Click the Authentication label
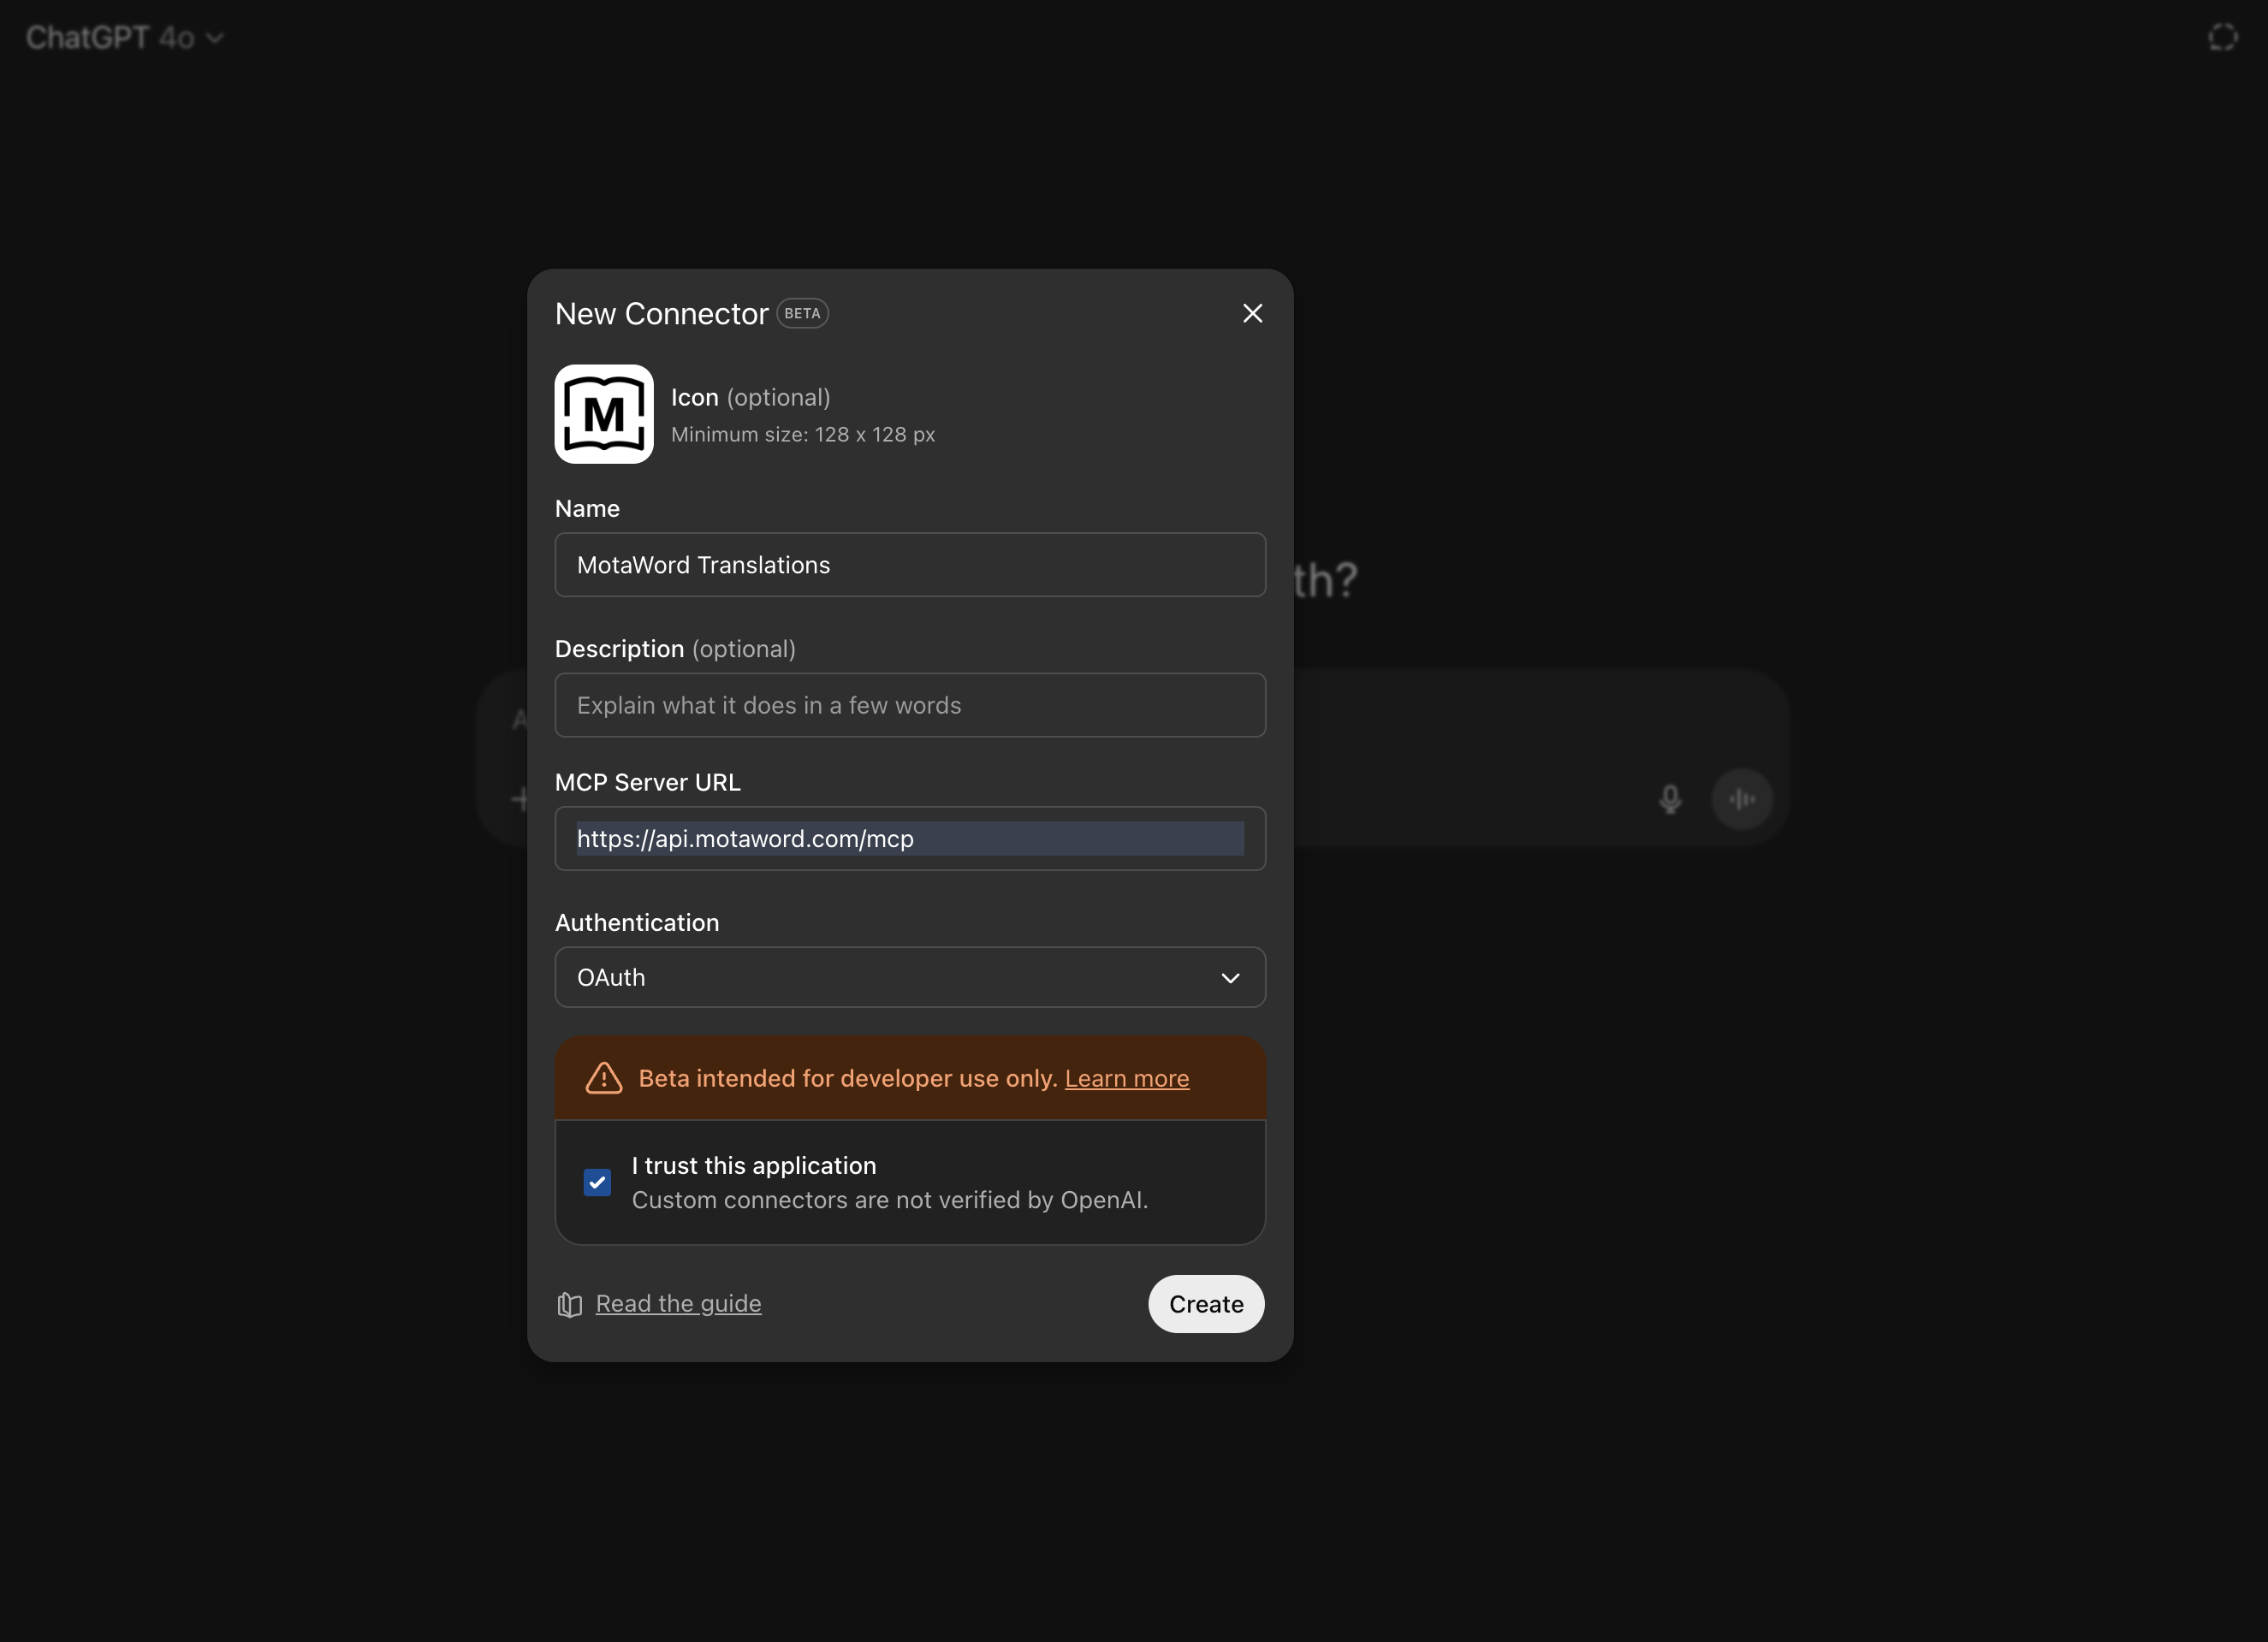 637,923
